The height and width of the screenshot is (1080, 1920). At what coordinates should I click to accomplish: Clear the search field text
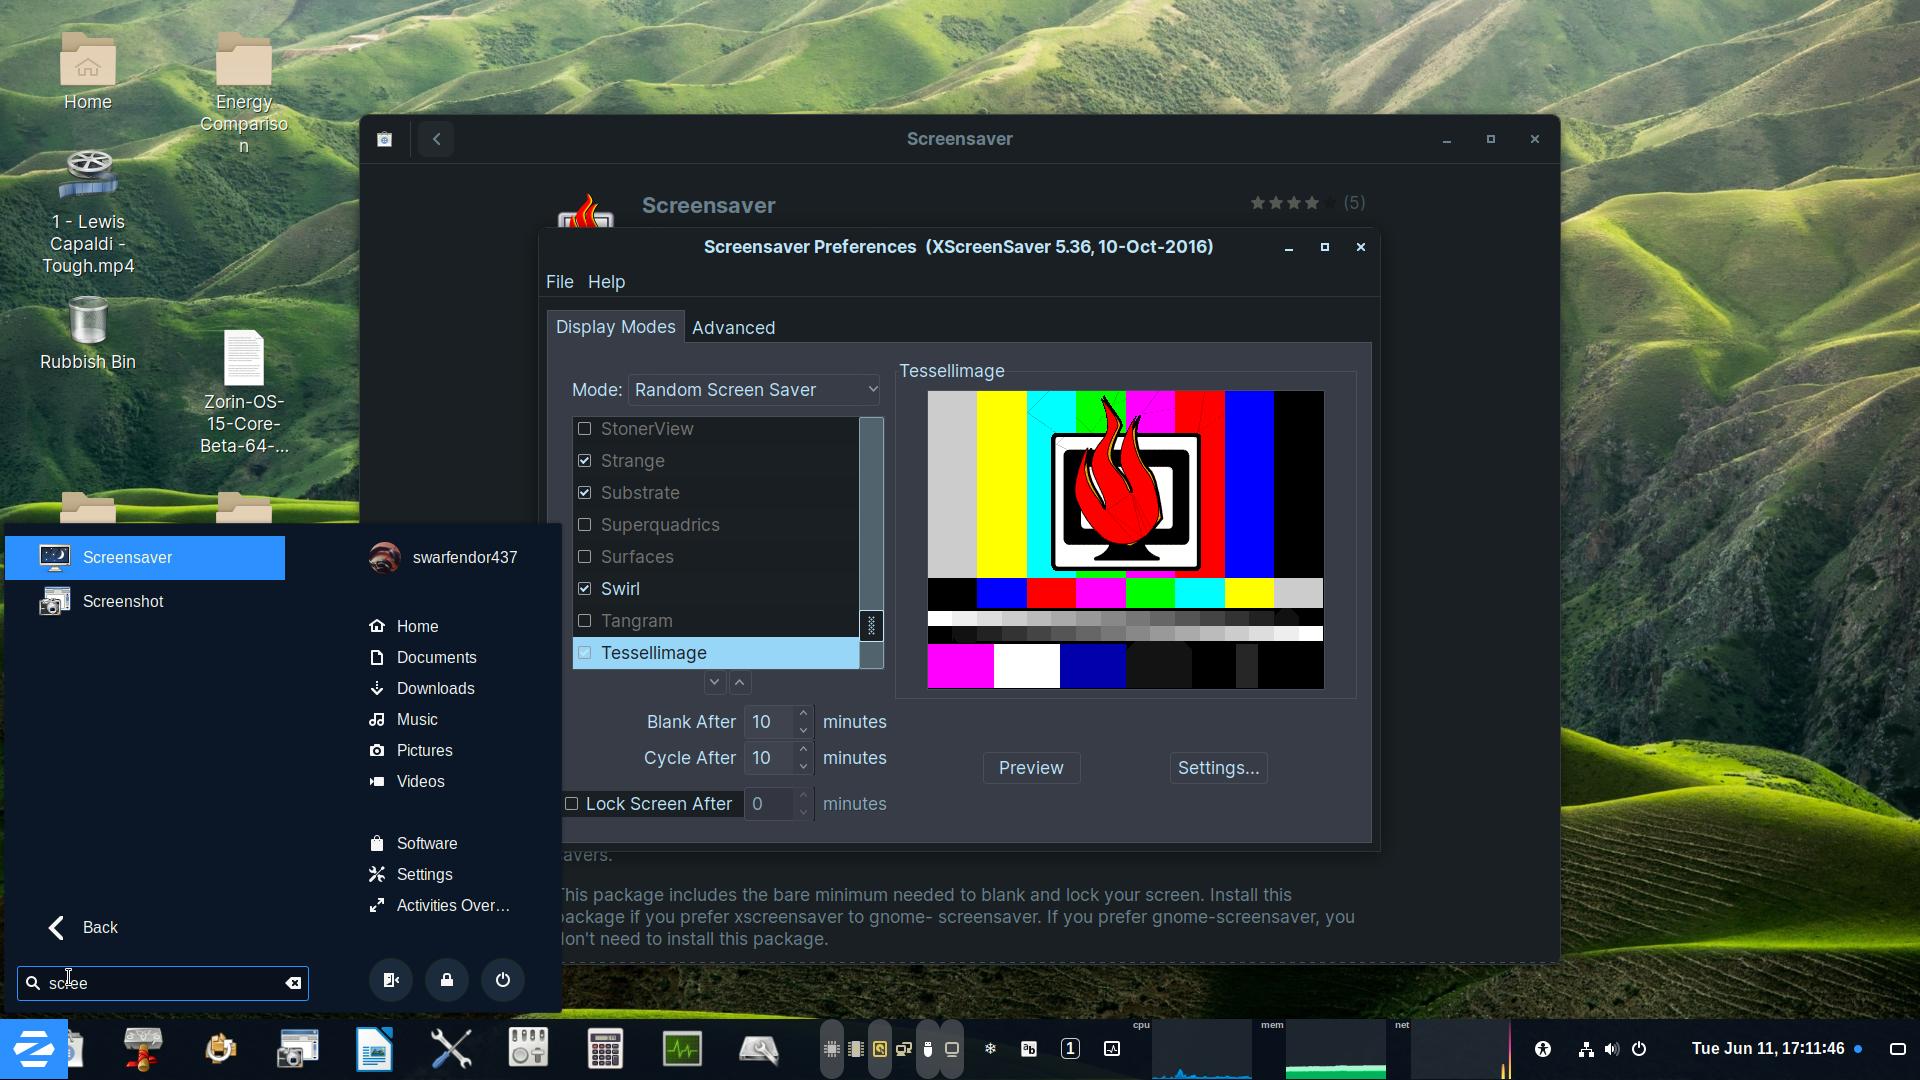tap(293, 984)
